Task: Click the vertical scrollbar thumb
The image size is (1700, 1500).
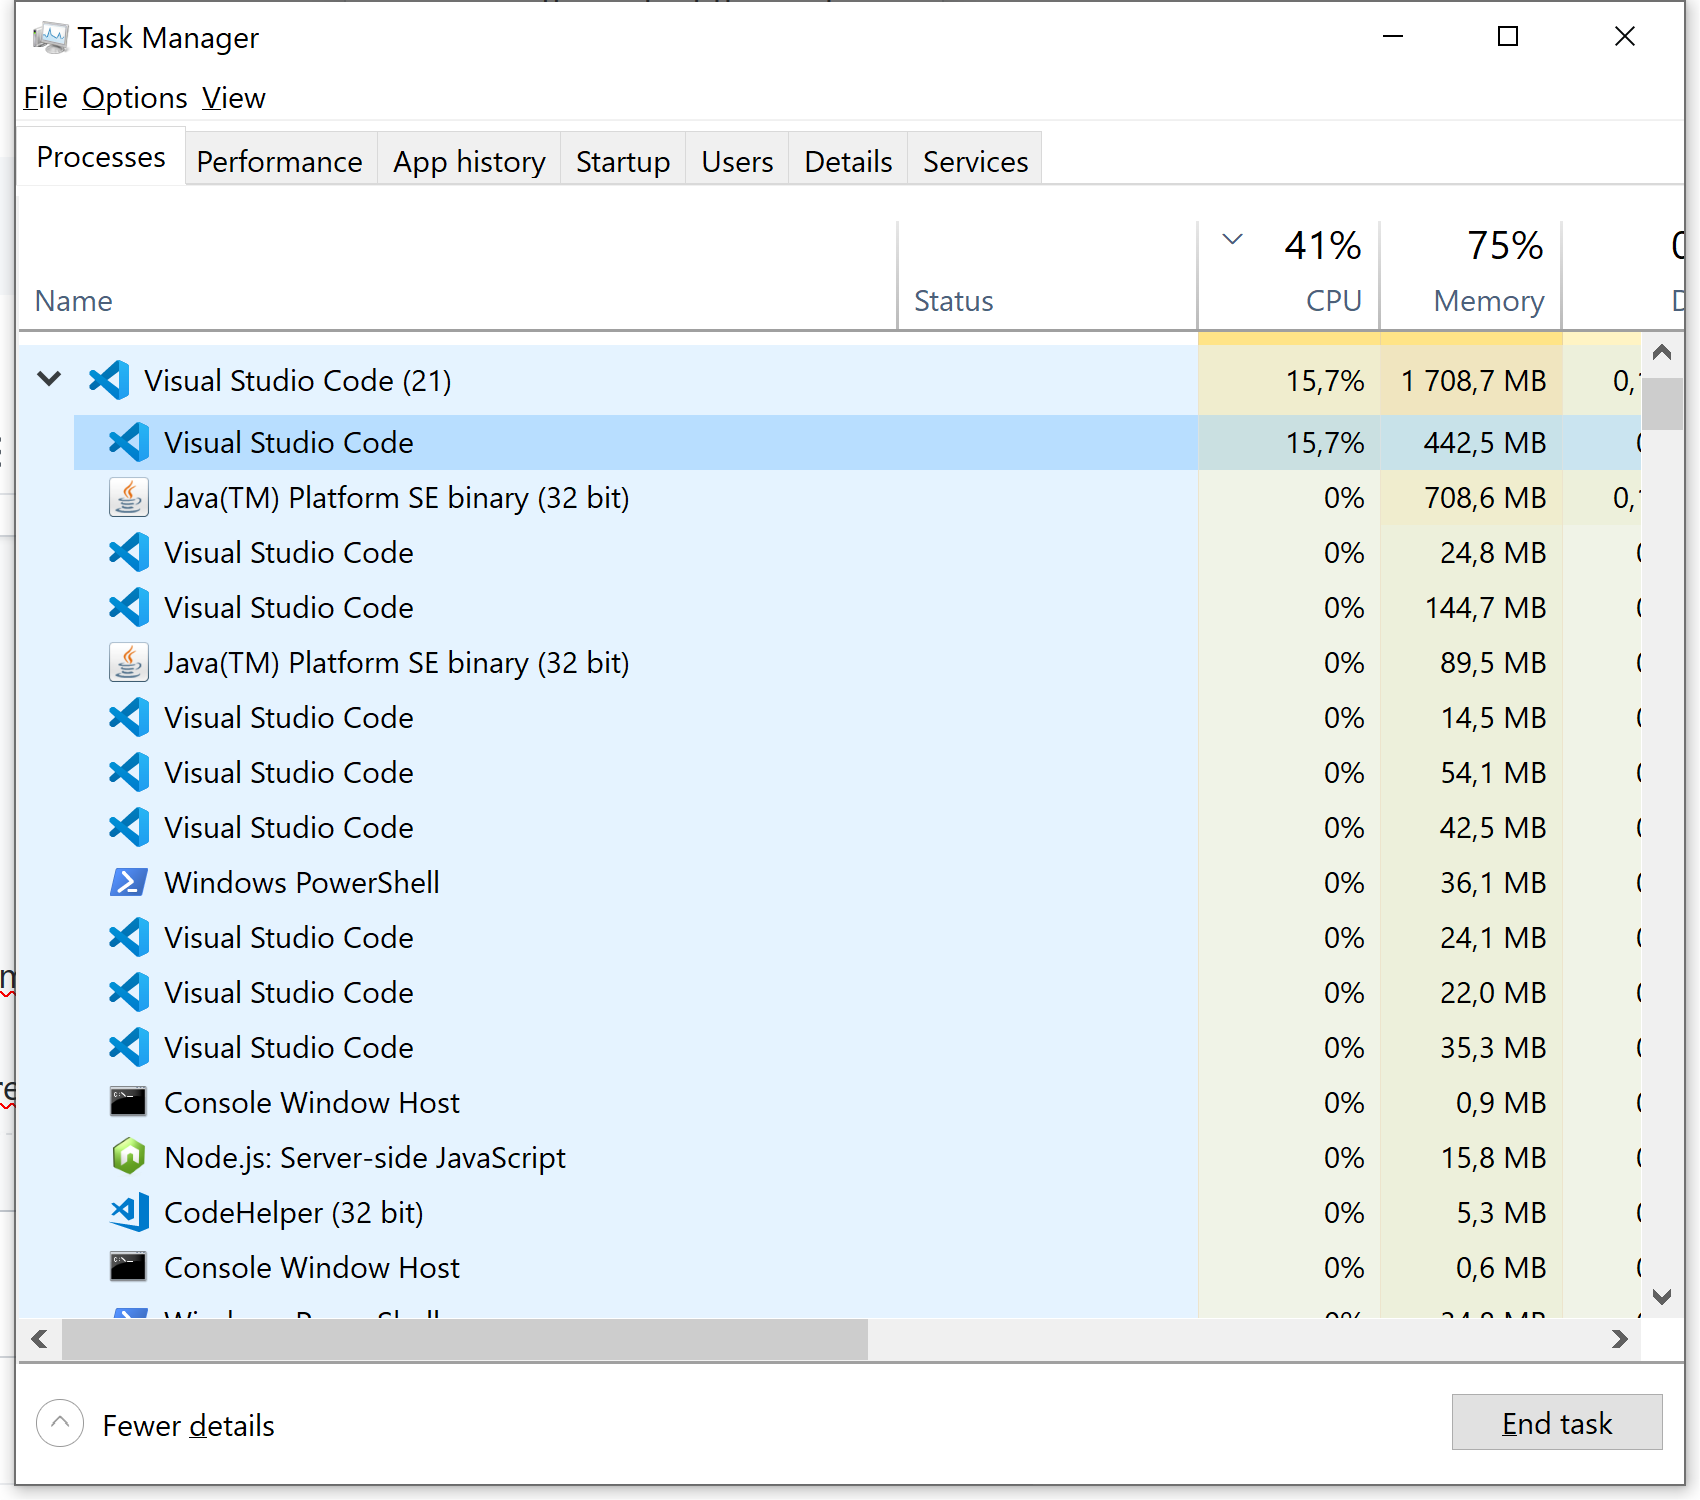Action: [x=1662, y=403]
